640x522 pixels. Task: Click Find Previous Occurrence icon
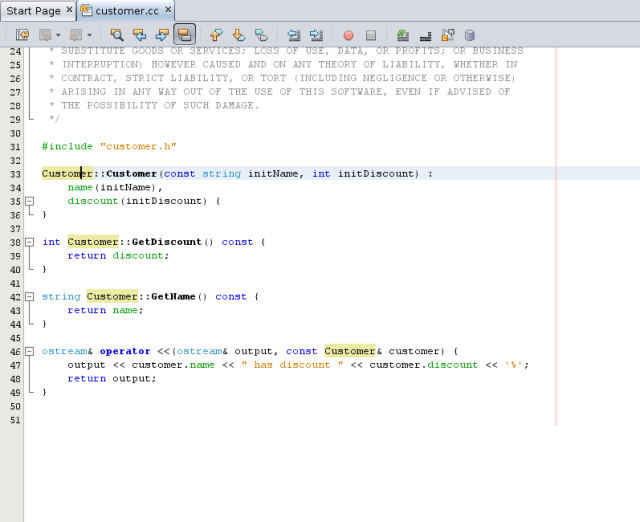(140, 35)
